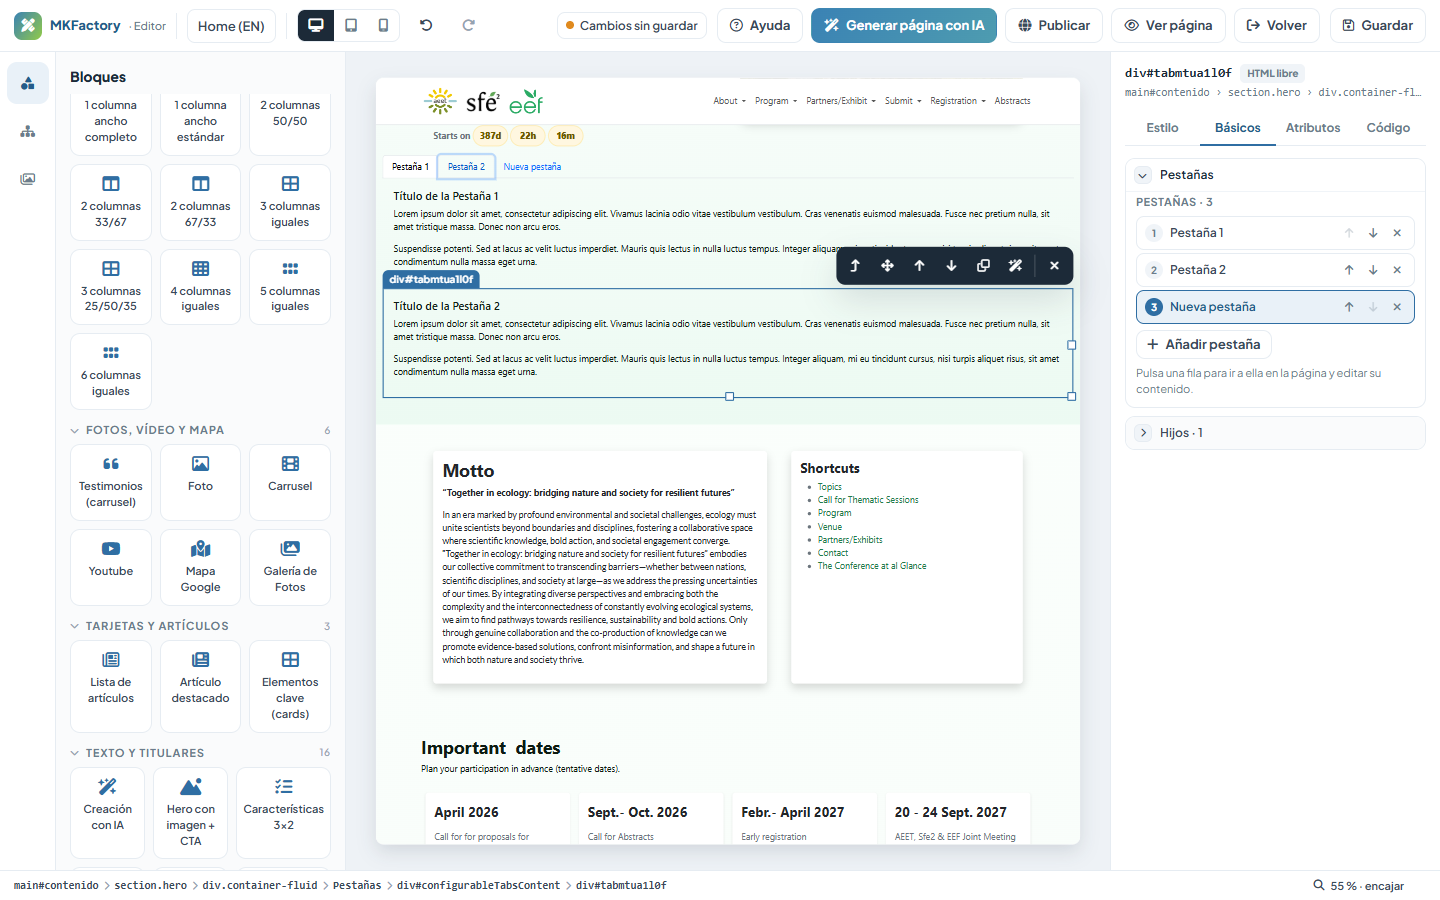
Task: Move Pestaña 1 down in the tab list
Action: click(1373, 233)
